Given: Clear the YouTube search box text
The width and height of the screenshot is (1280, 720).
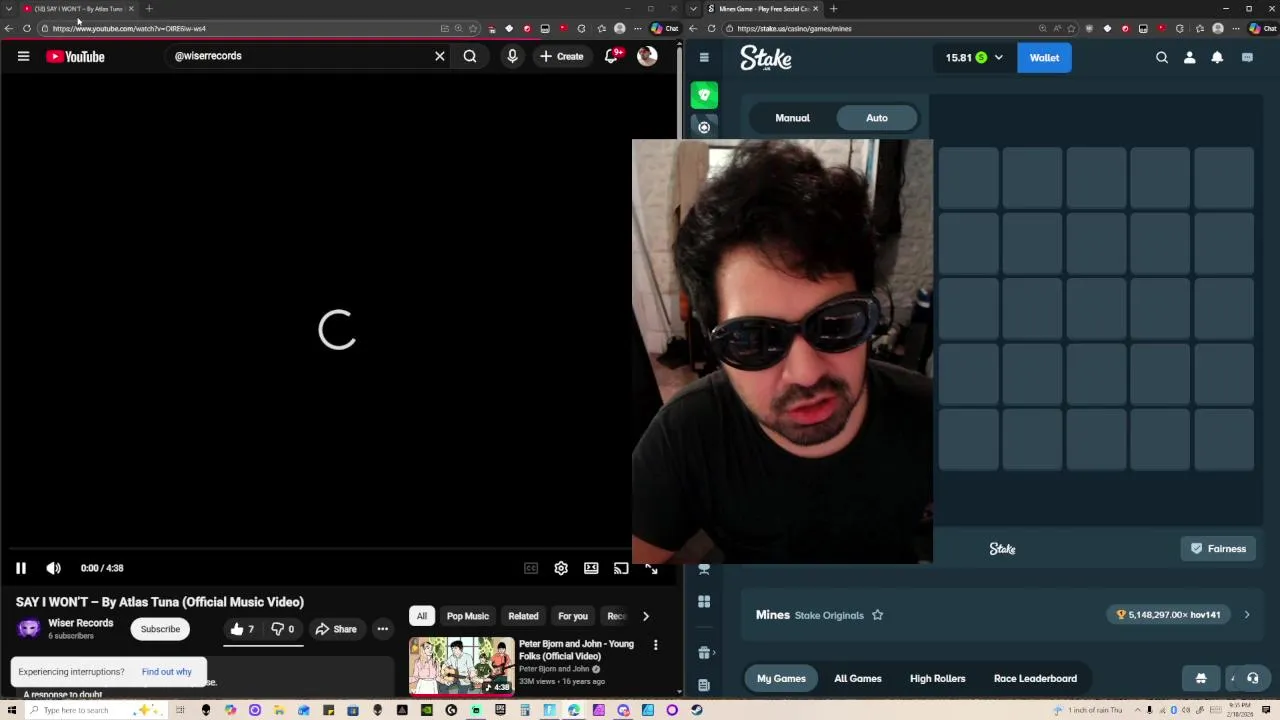Looking at the screenshot, I should (439, 56).
